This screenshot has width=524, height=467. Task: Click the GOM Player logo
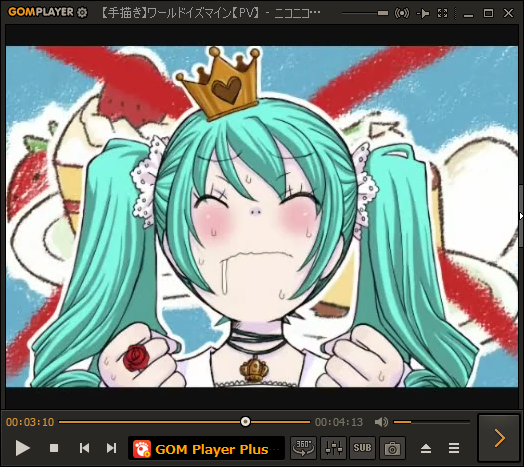[40, 12]
